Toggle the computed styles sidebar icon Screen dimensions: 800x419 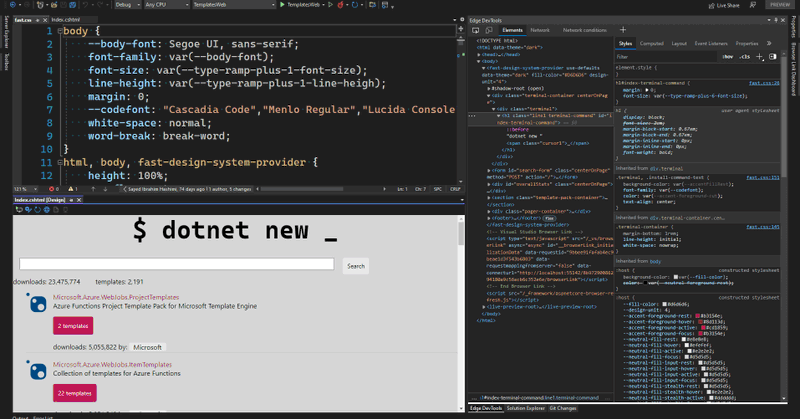[x=772, y=57]
